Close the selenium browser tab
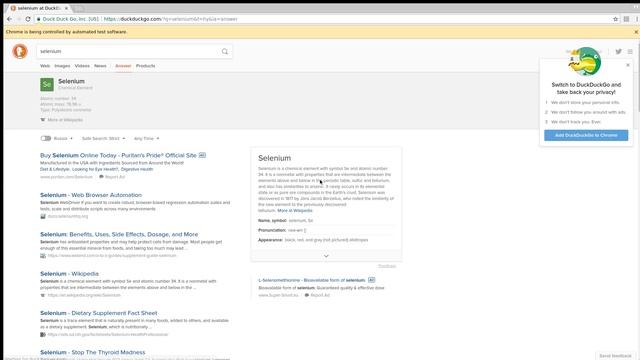This screenshot has width=640, height=360. pyautogui.click(x=67, y=8)
